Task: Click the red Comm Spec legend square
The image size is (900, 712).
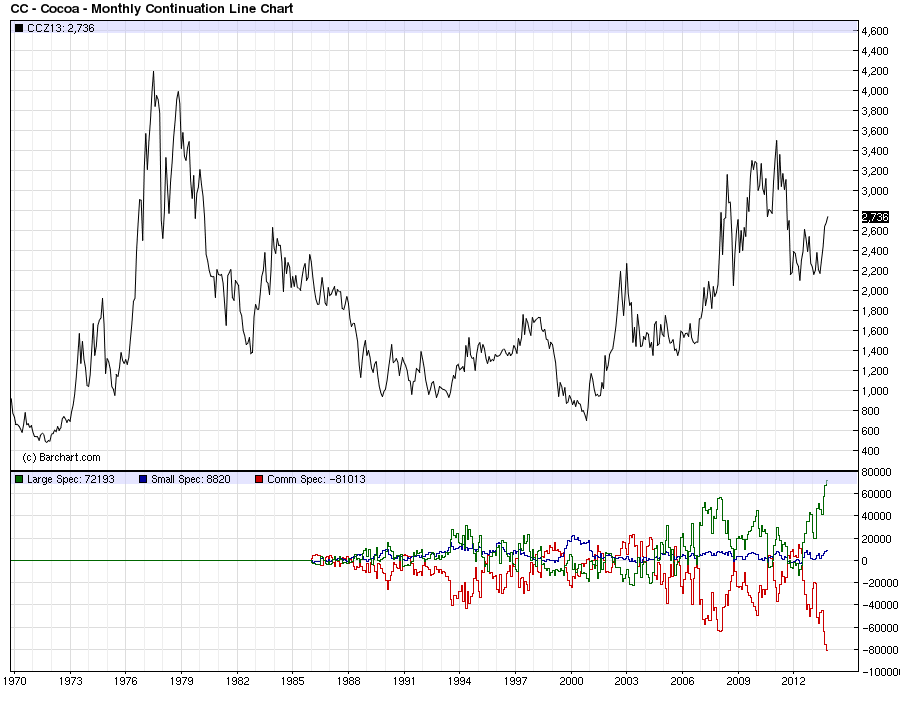Action: click(259, 479)
